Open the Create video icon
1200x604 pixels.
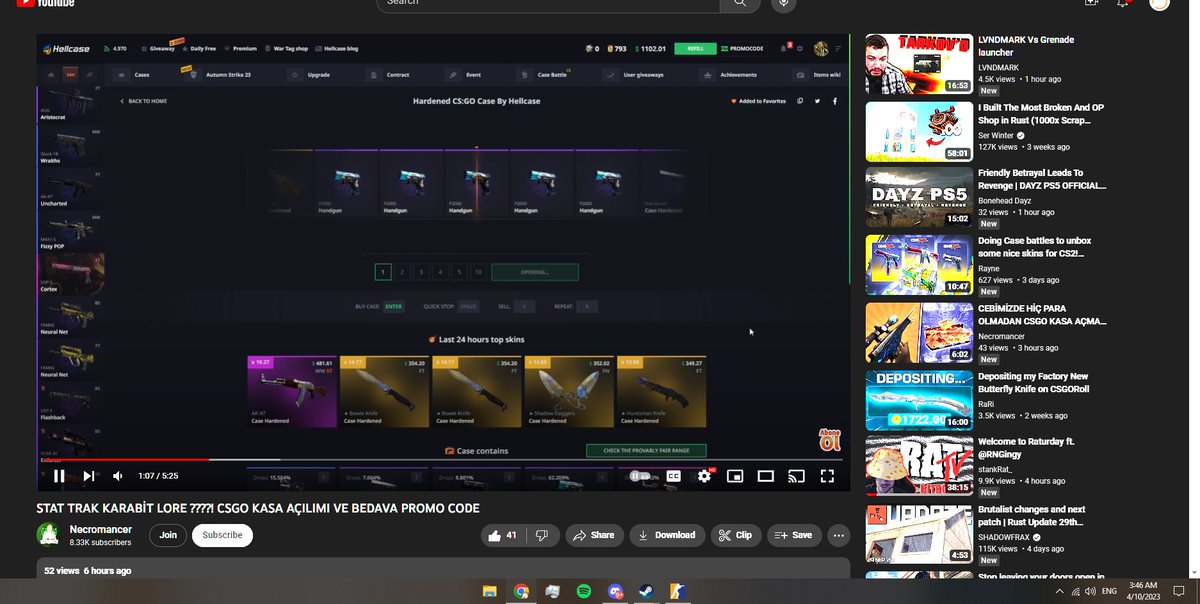coord(1091,3)
